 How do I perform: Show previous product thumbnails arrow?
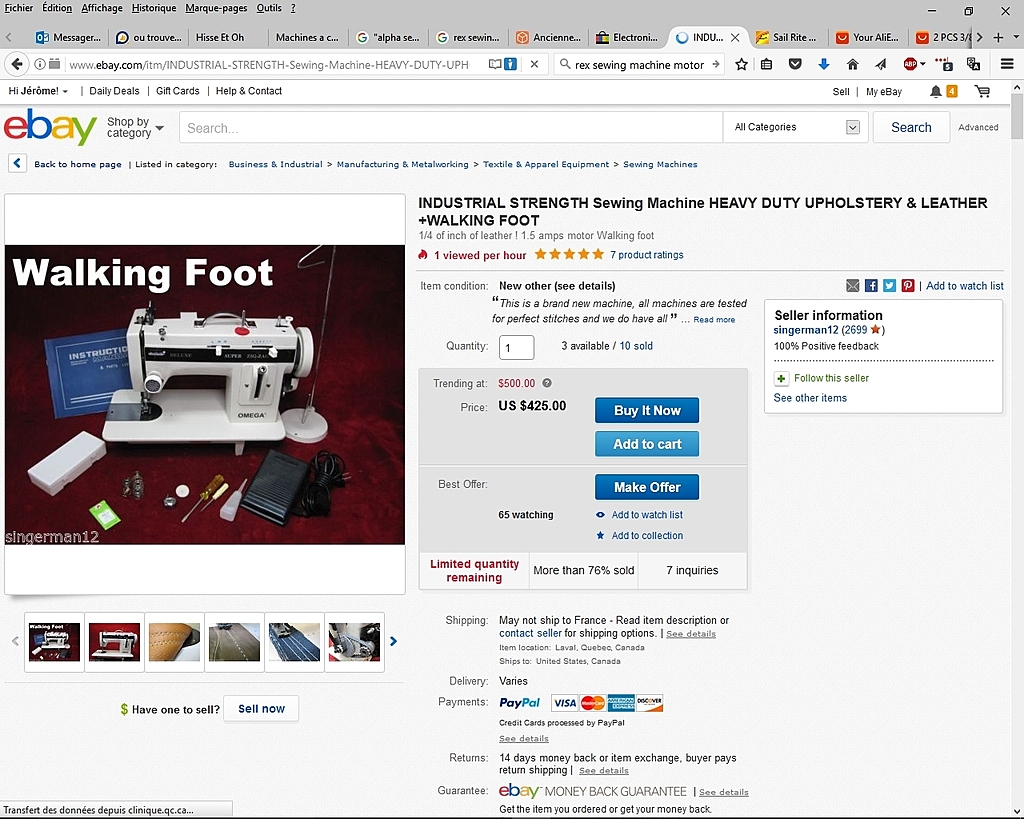tap(15, 641)
